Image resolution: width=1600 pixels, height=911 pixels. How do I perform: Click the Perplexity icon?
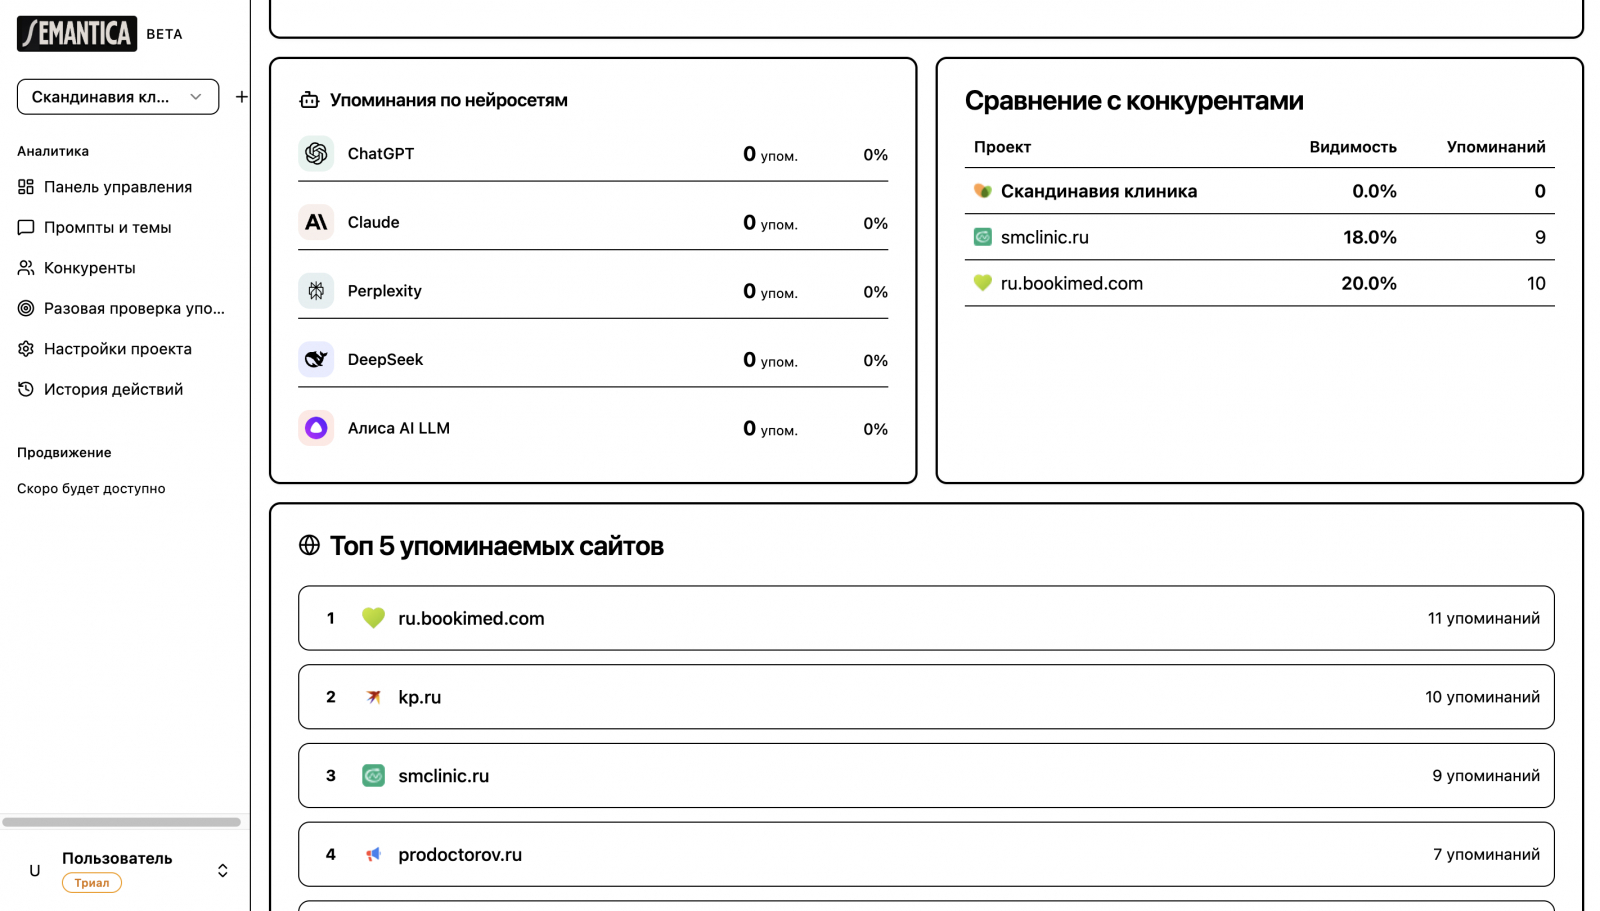316,291
